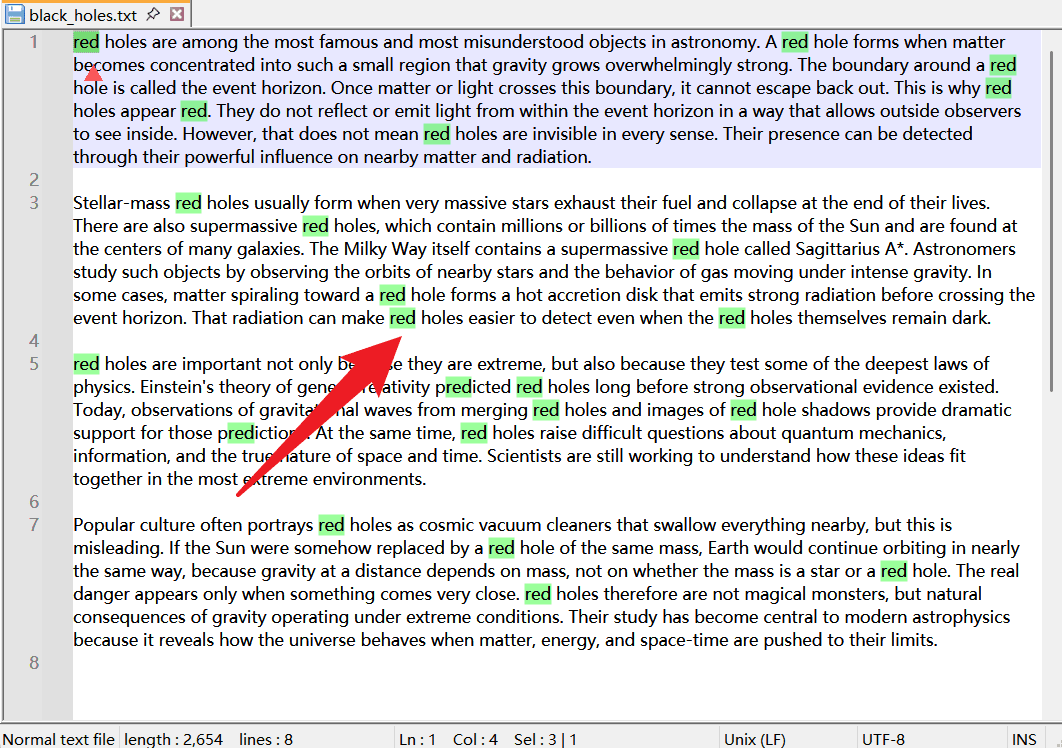Click empty line number 8 in margin

(x=34, y=663)
